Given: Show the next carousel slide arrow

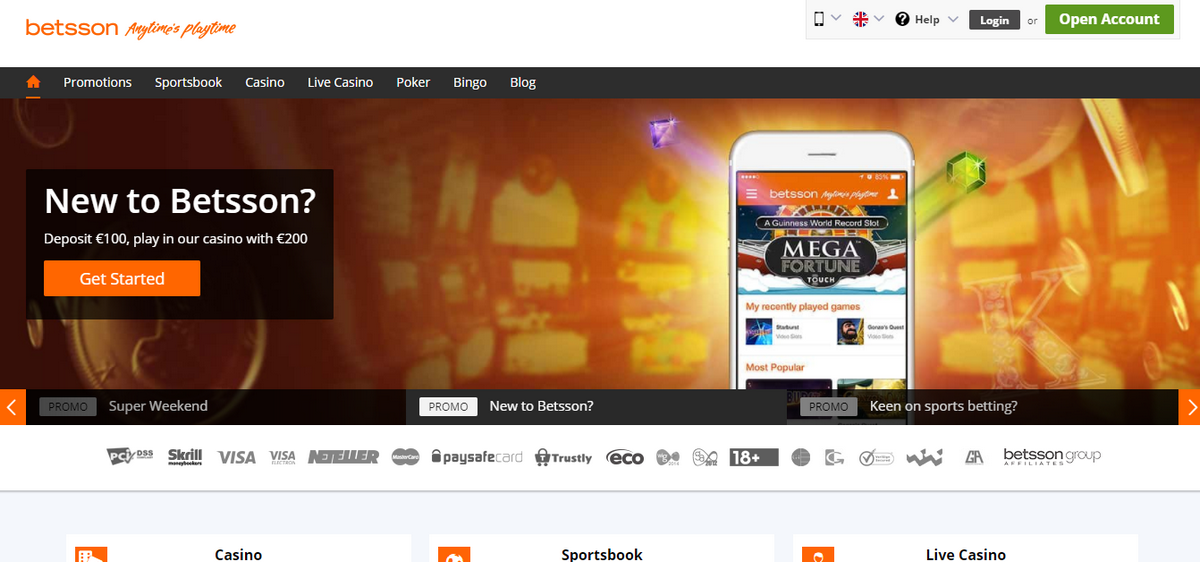Looking at the screenshot, I should (x=1188, y=407).
